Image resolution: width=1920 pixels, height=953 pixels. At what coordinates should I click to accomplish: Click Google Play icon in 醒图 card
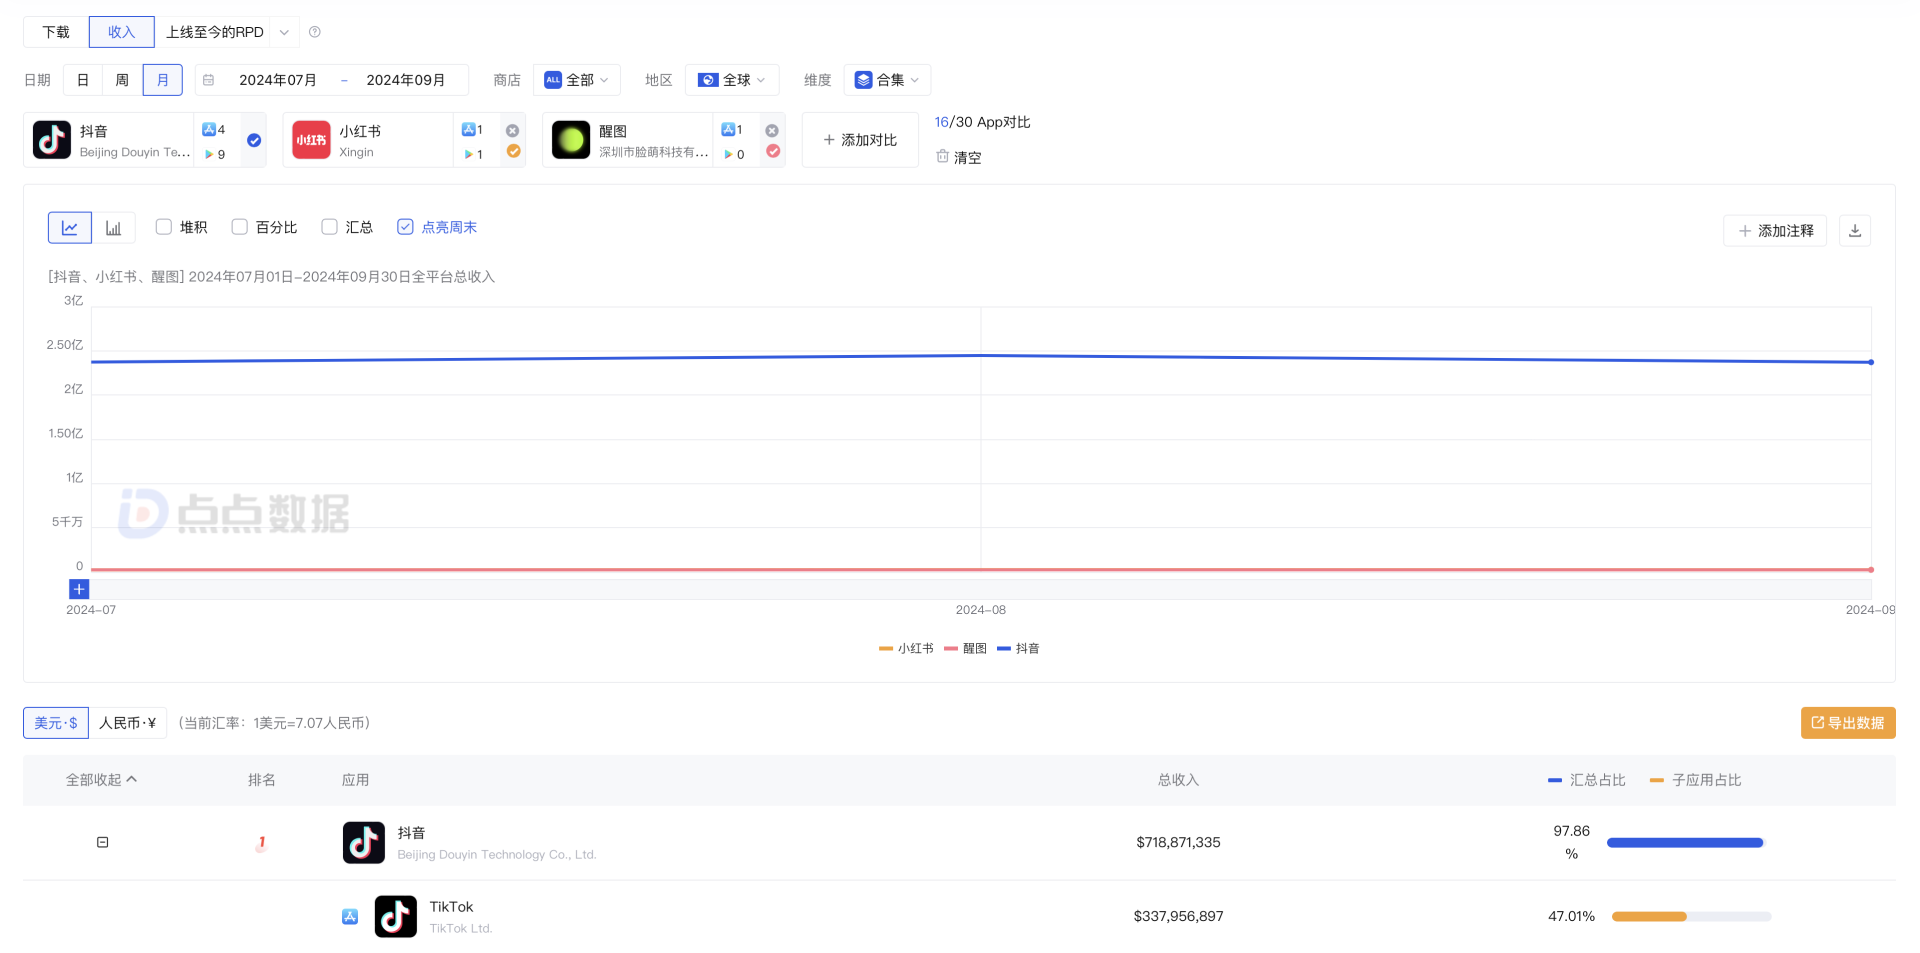click(x=728, y=154)
